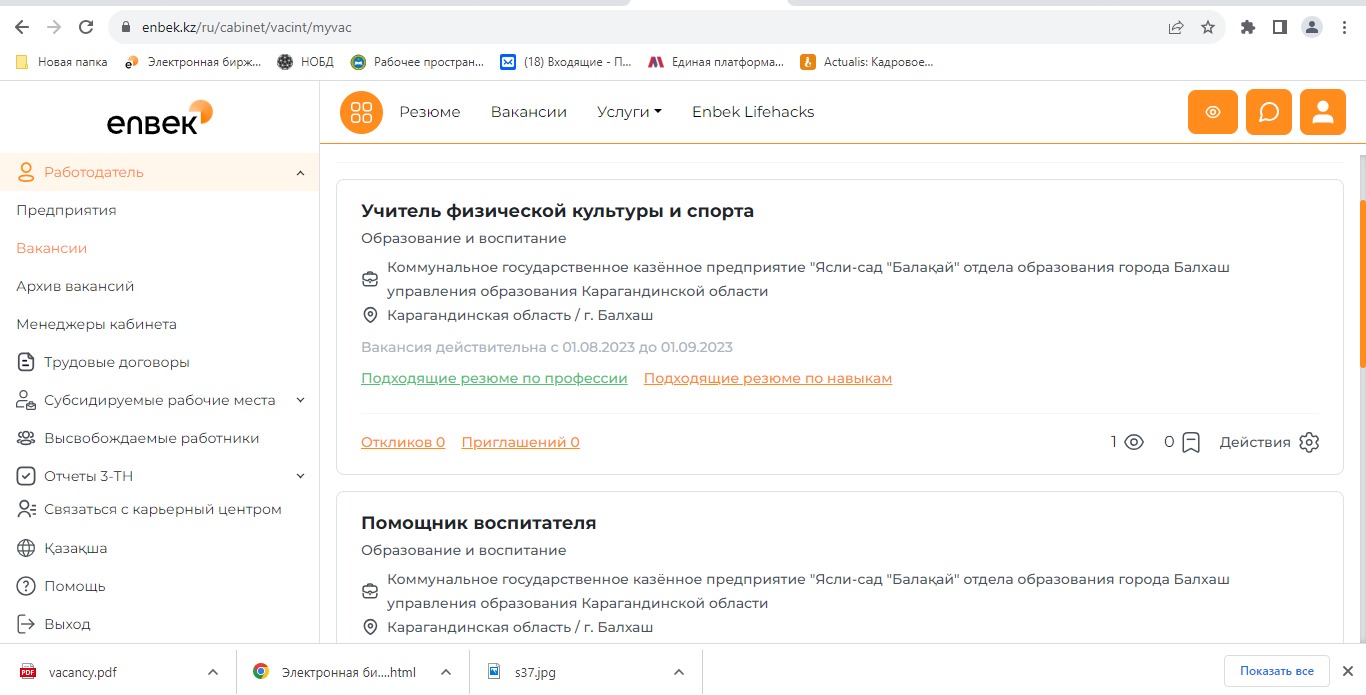Click the orange grid menu icon
The height and width of the screenshot is (695, 1366).
(361, 112)
